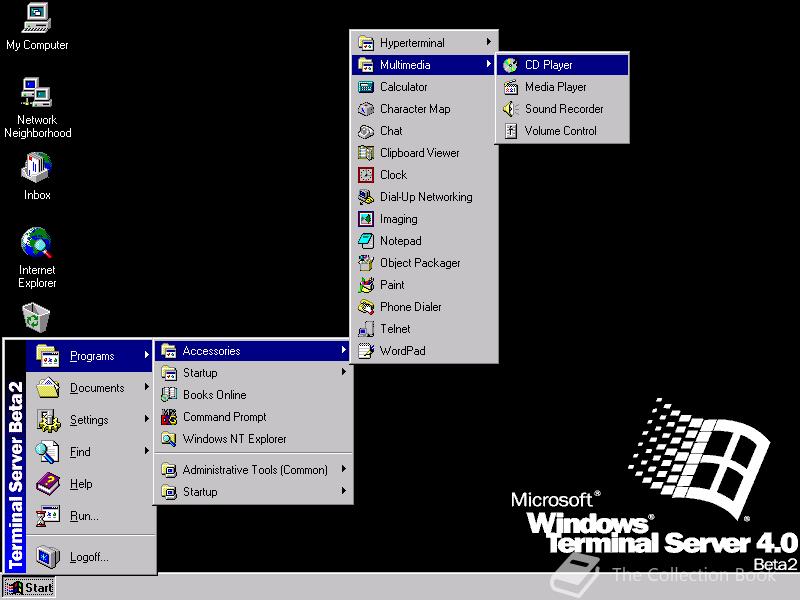Image resolution: width=800 pixels, height=600 pixels.
Task: Click the Sound Recorder speaker icon
Action: (x=510, y=109)
